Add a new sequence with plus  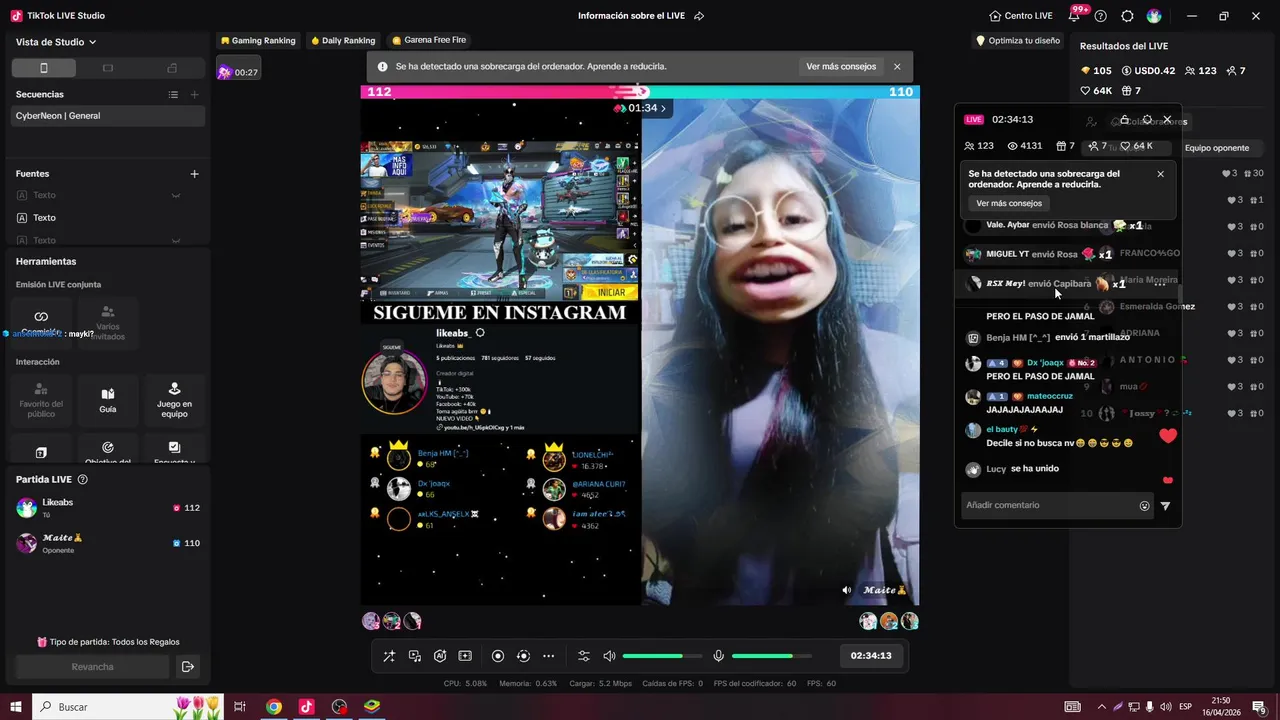pos(195,94)
